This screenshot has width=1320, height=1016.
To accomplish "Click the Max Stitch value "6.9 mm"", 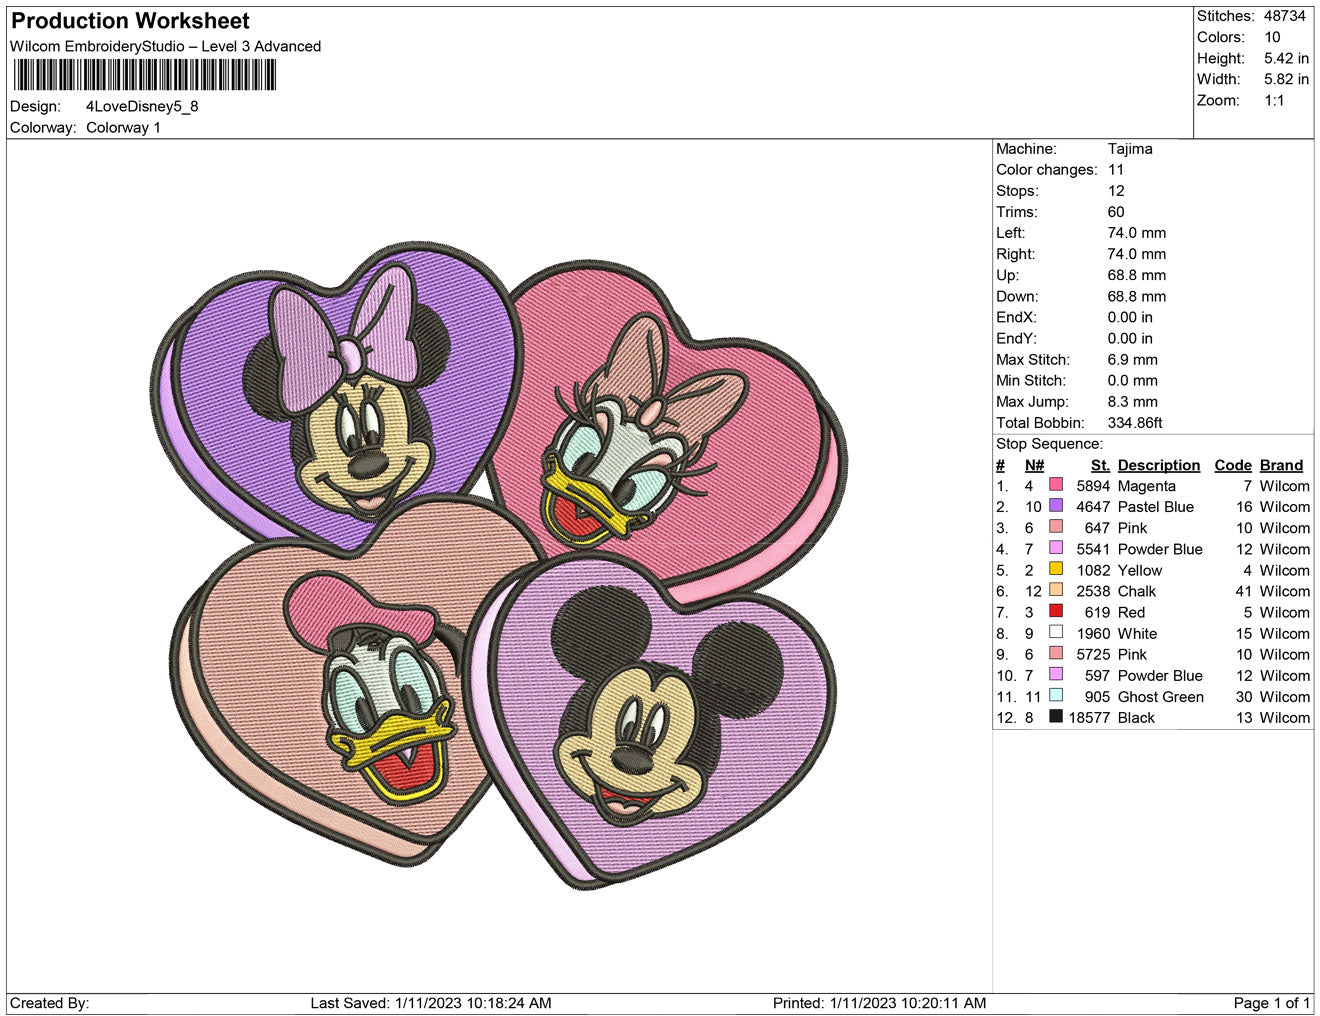I will pyautogui.click(x=1133, y=359).
